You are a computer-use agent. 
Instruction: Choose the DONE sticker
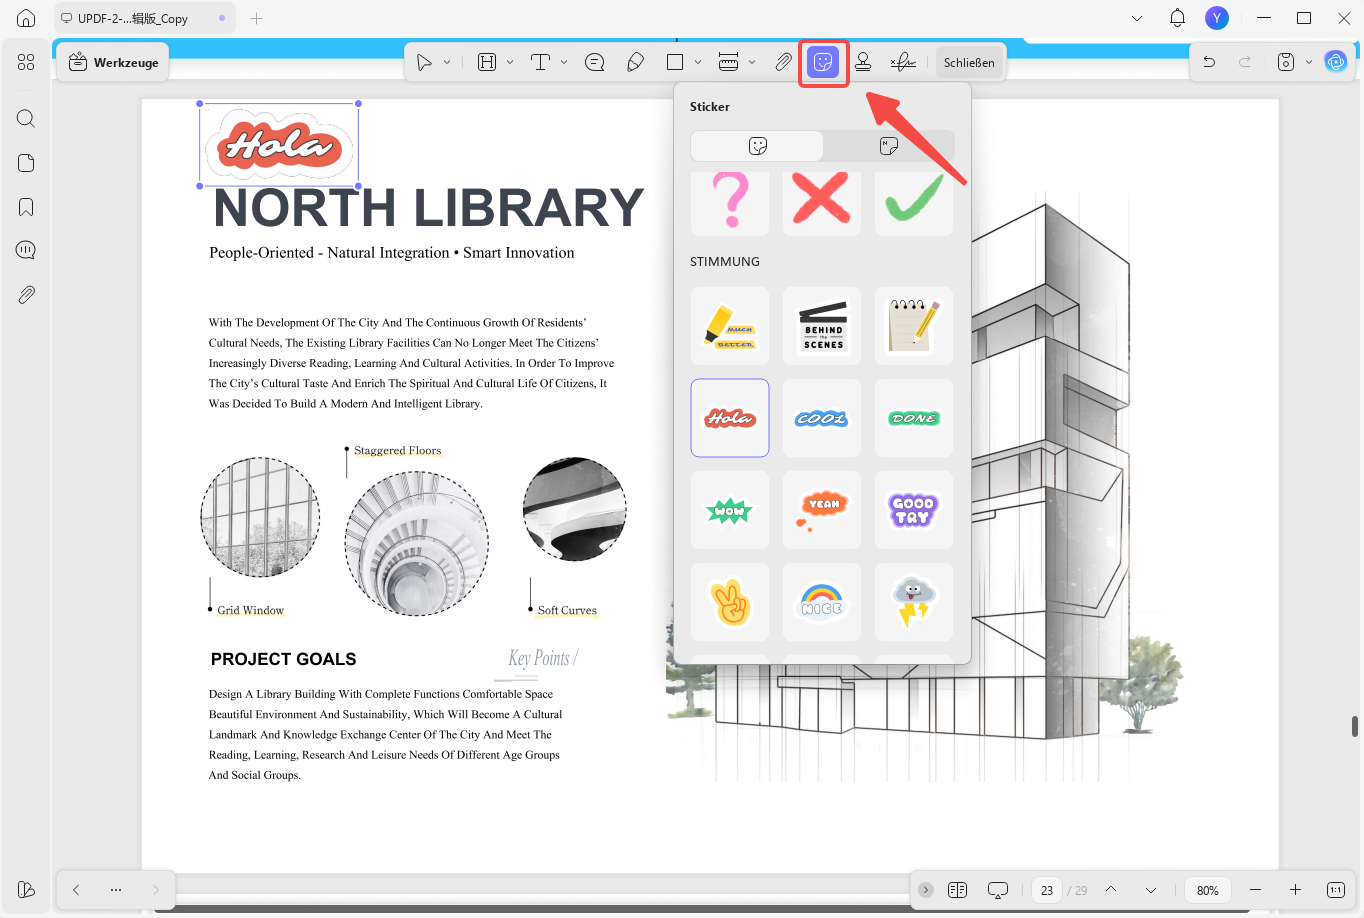914,418
